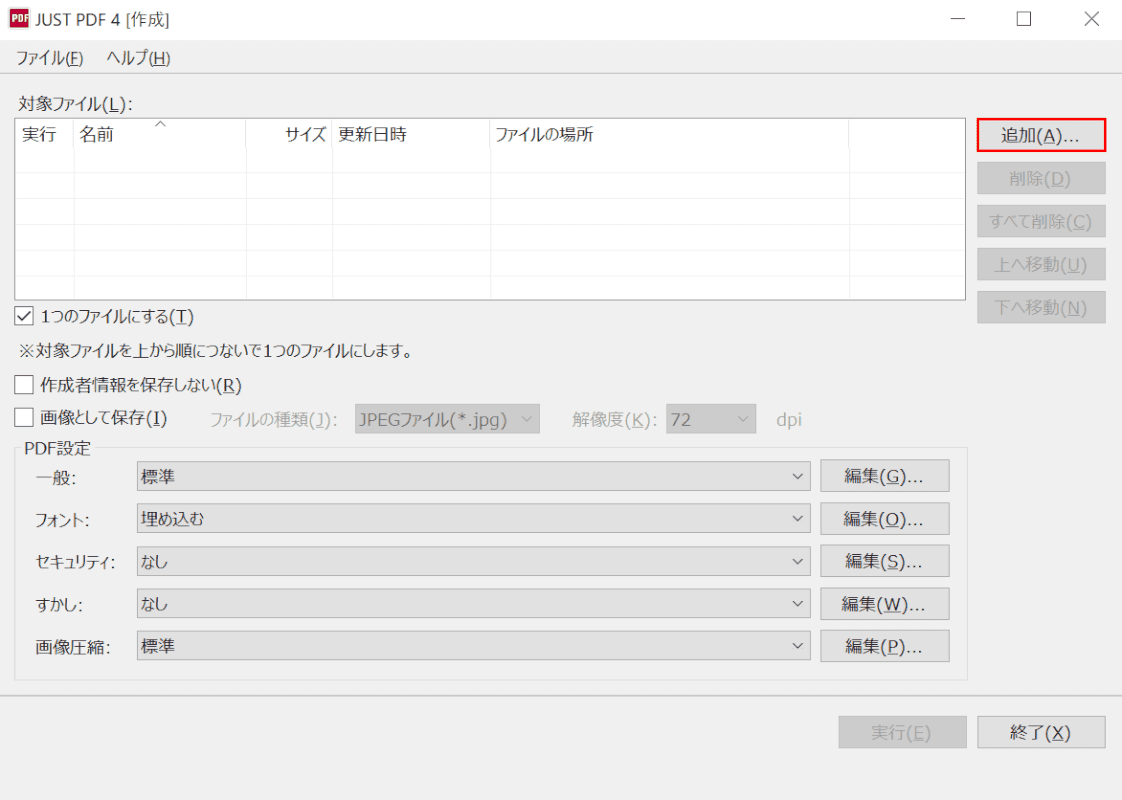Open the ヘルプ(H) menu
1122x800 pixels.
coord(138,58)
